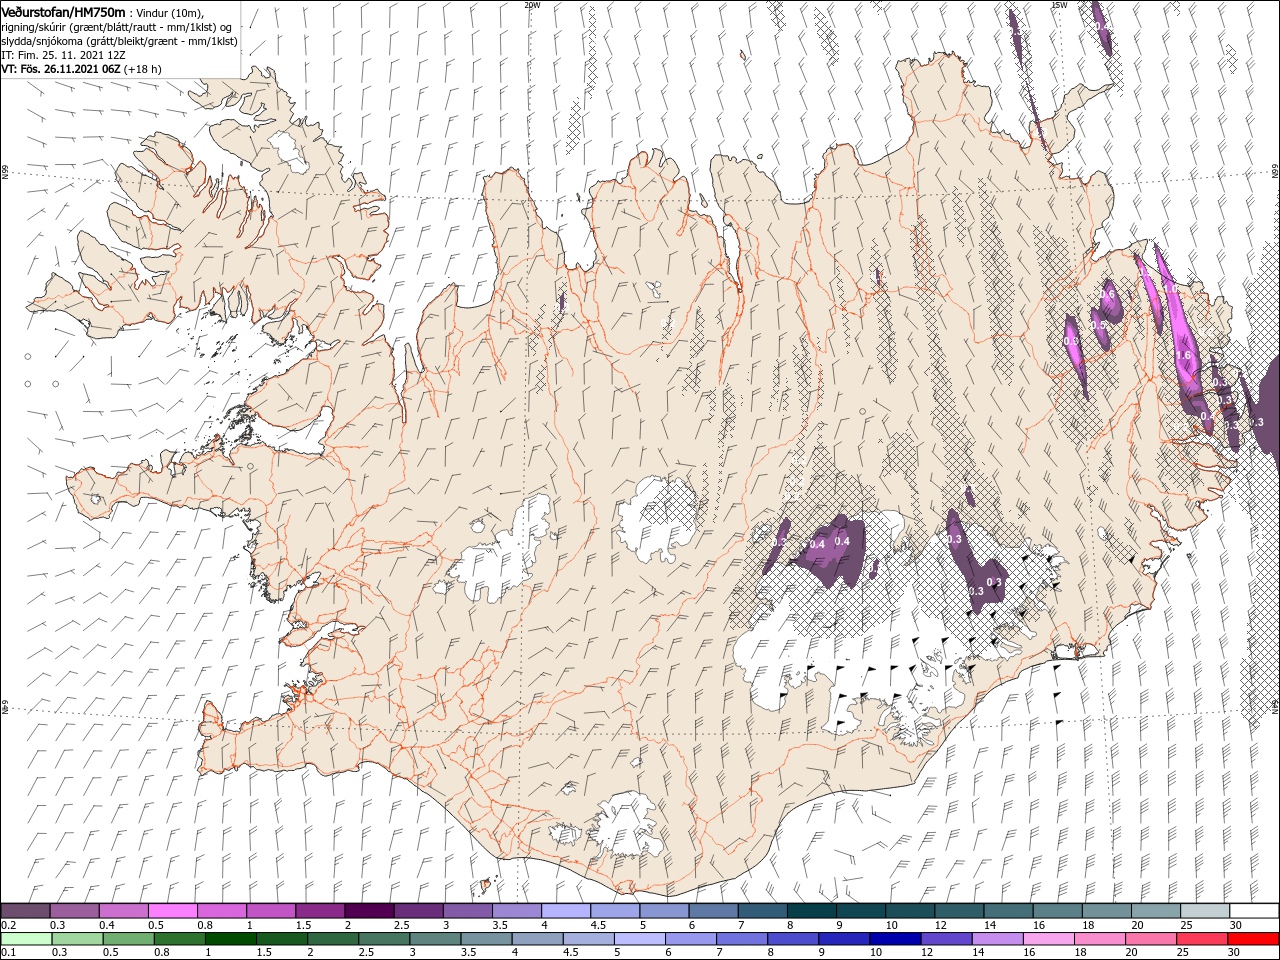Click the palest green 0.1 rain legend swatch
The width and height of the screenshot is (1280, 960).
tap(27, 939)
